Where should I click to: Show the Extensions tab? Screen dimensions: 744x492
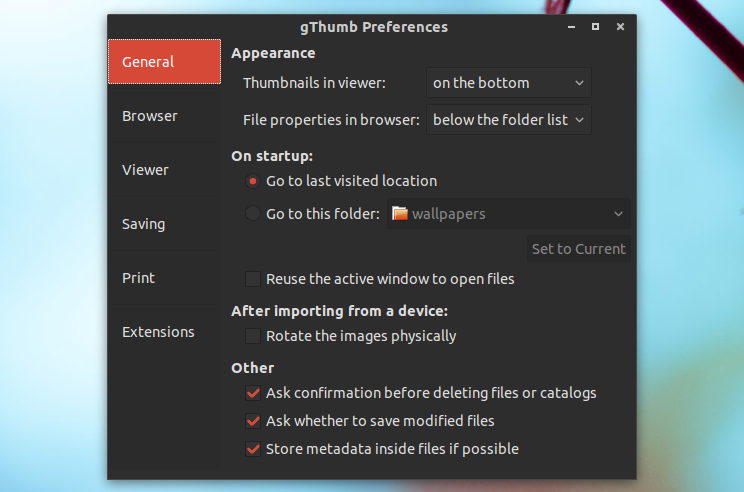(158, 332)
